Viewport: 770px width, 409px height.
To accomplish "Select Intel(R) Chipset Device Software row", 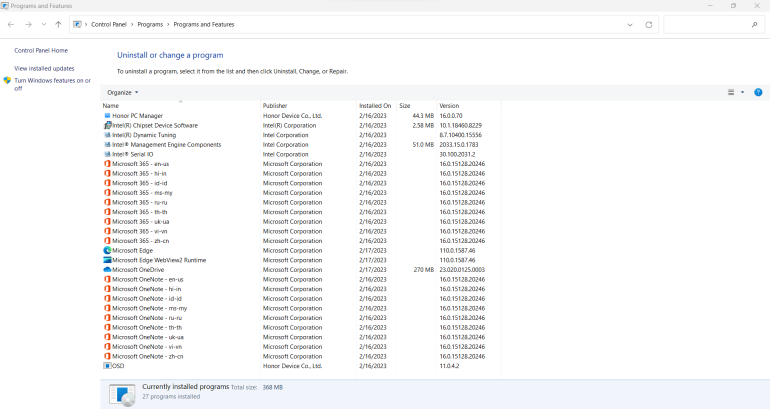I will (x=154, y=125).
